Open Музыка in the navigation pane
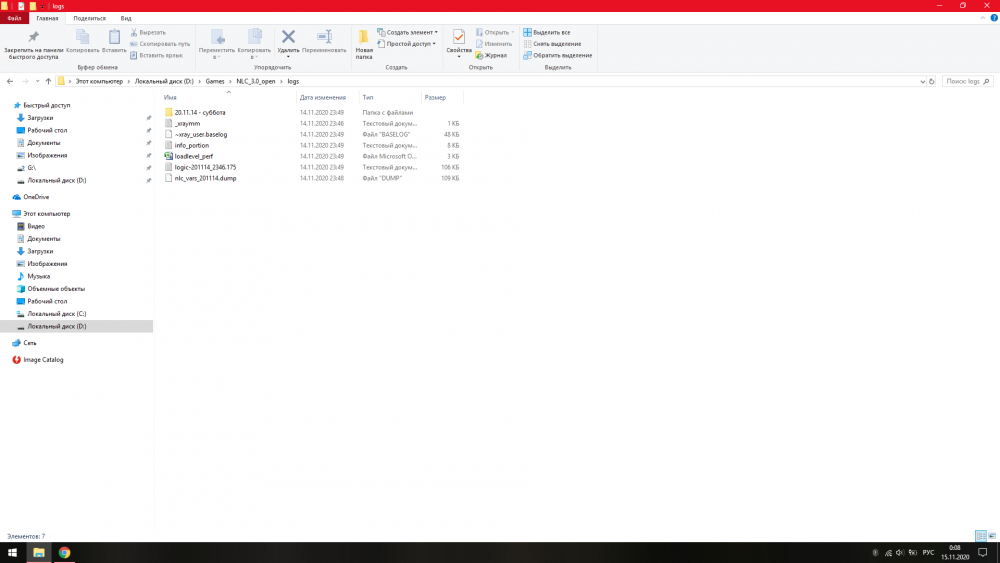Screen dimensions: 1000x563 pos(38,276)
